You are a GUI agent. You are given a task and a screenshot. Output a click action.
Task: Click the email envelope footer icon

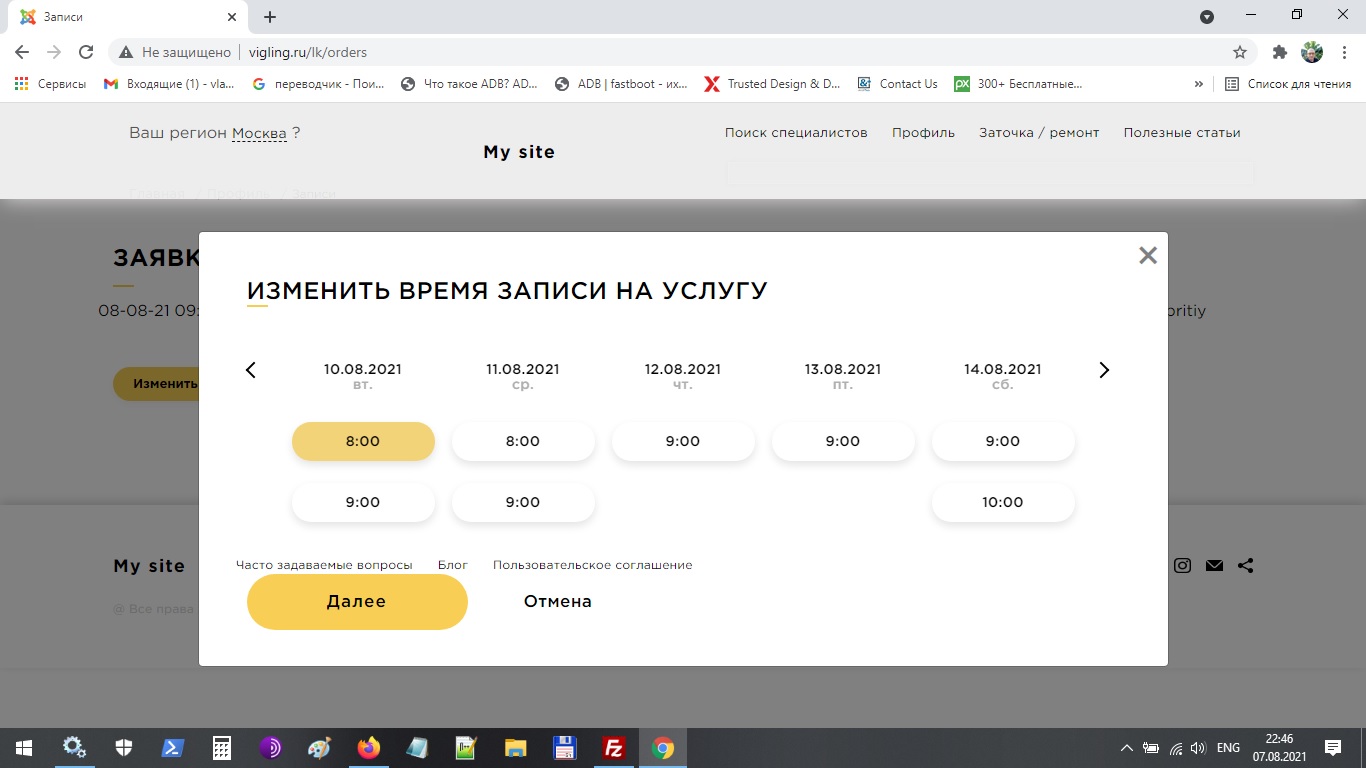(x=1214, y=565)
